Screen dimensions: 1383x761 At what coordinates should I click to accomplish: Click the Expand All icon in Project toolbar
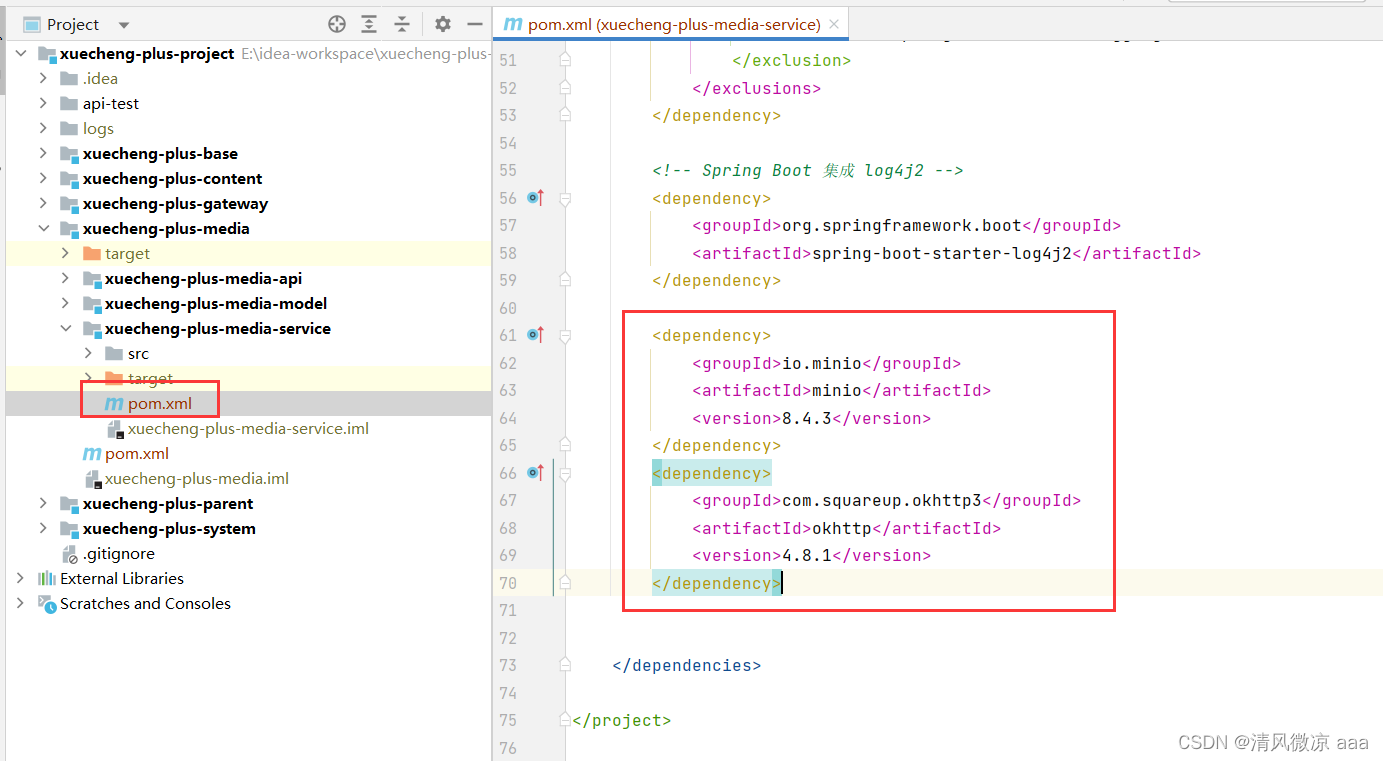tap(369, 24)
